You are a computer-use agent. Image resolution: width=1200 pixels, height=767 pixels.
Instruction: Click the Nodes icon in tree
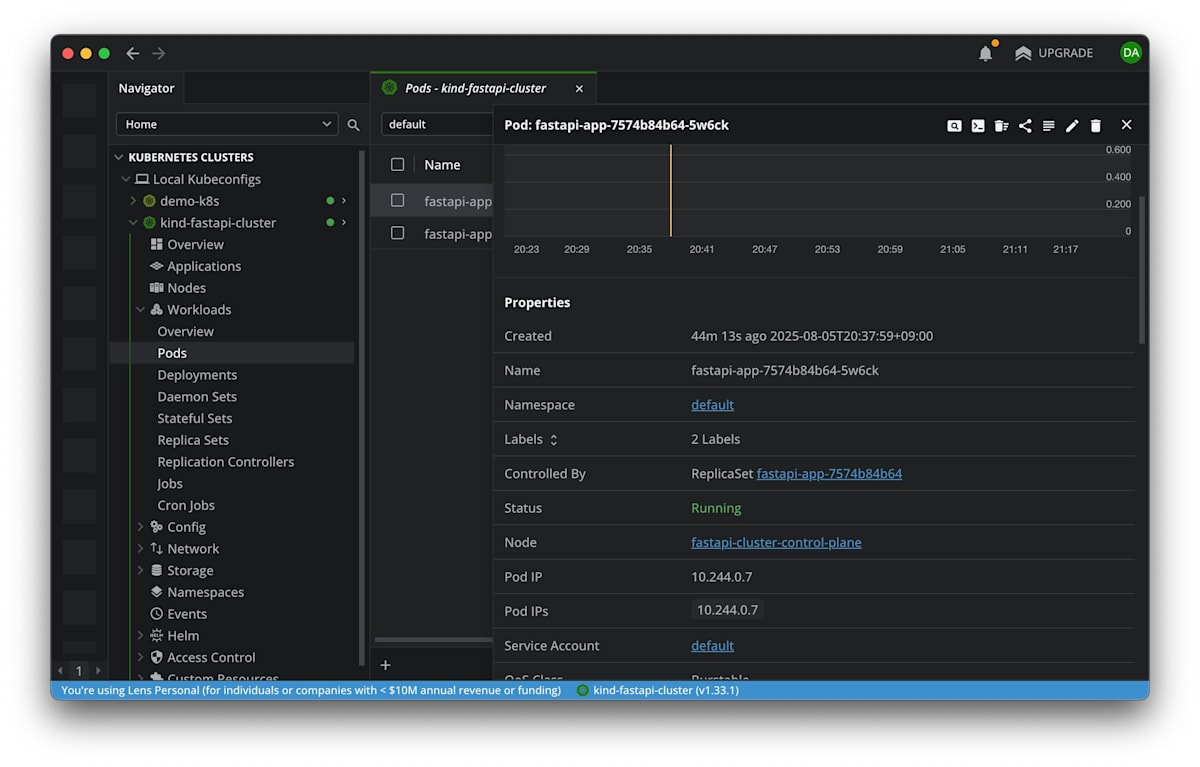coord(156,288)
